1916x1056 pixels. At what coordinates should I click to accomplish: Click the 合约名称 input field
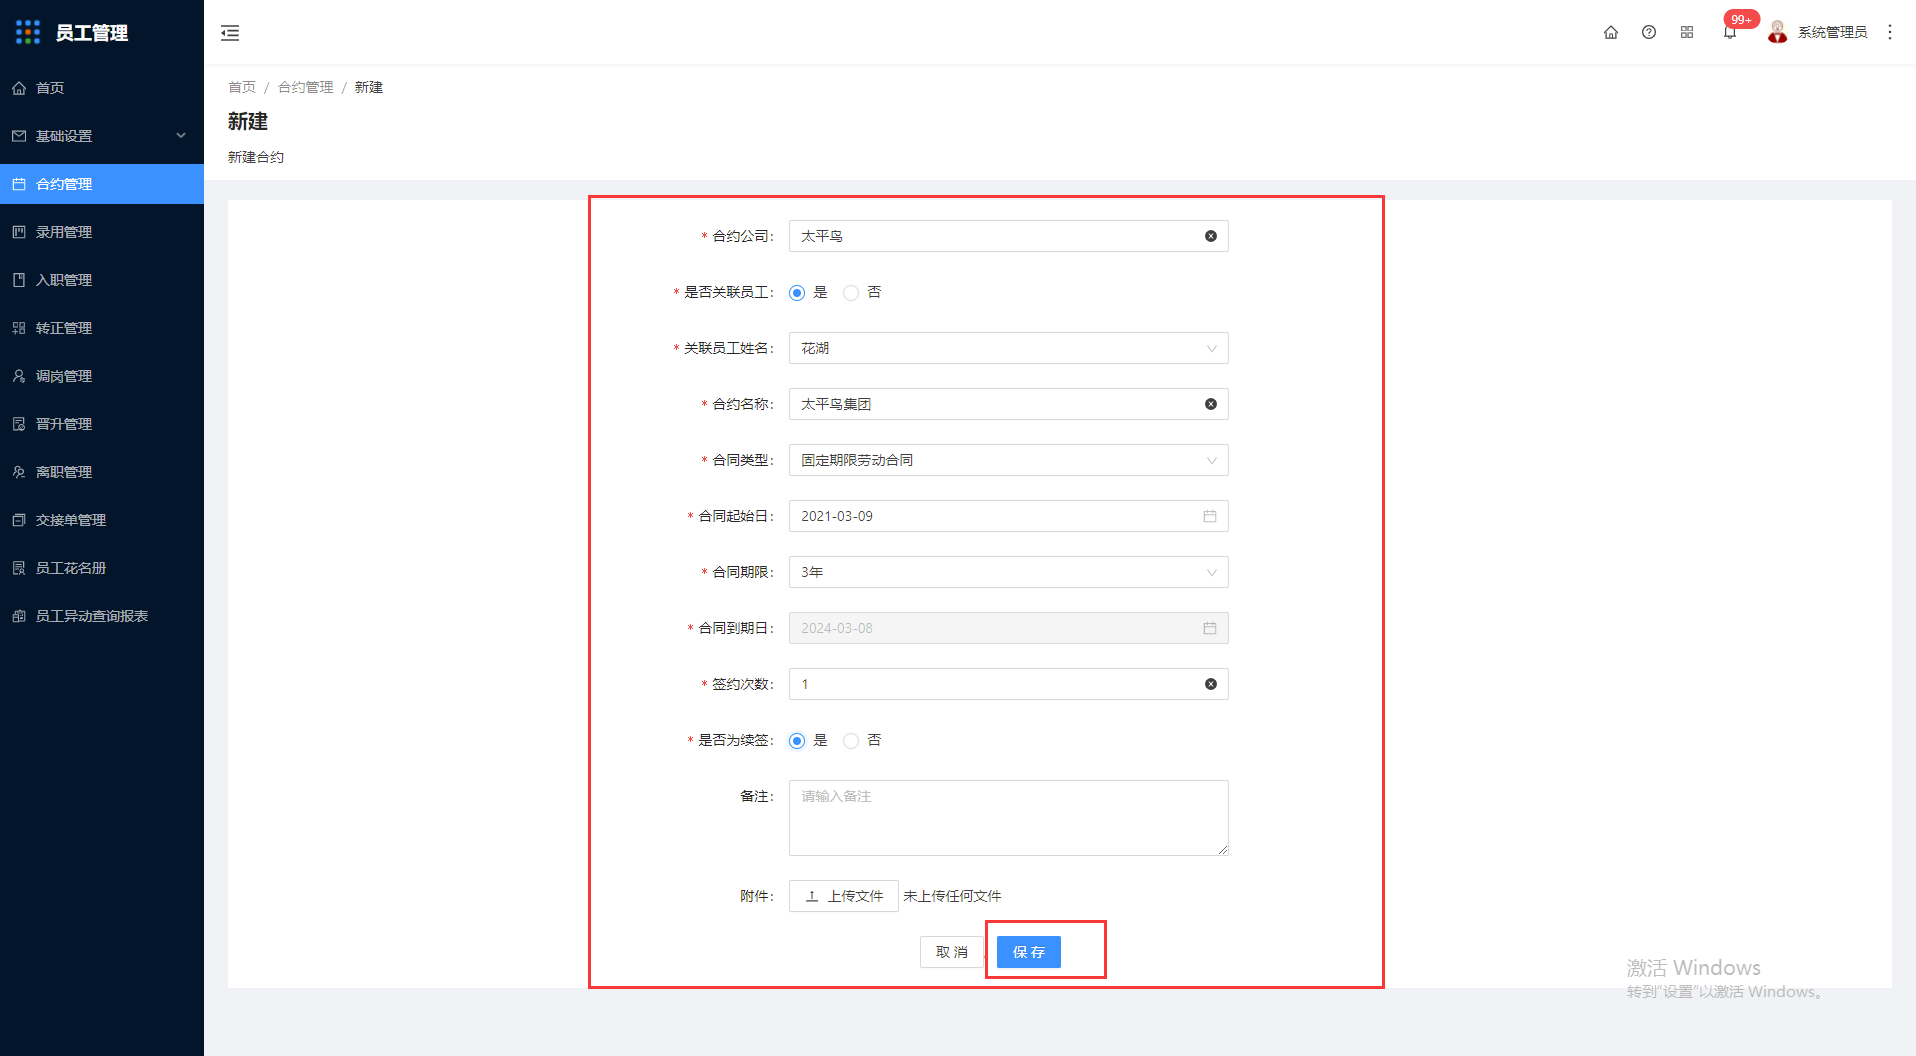(1008, 404)
